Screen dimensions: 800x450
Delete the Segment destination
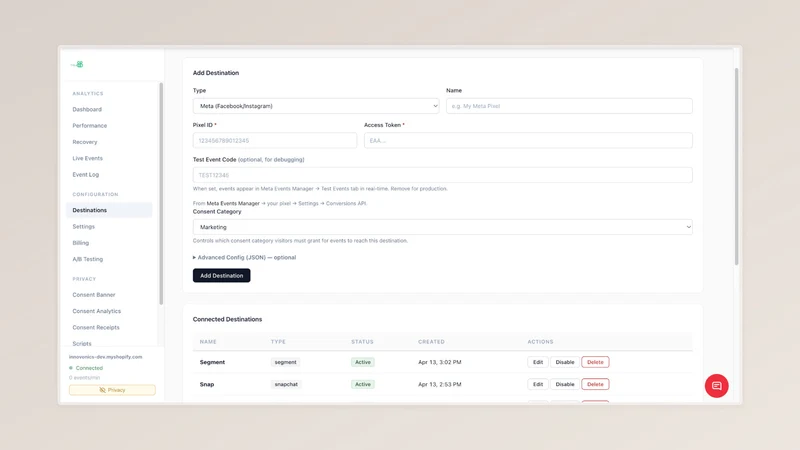click(x=595, y=362)
